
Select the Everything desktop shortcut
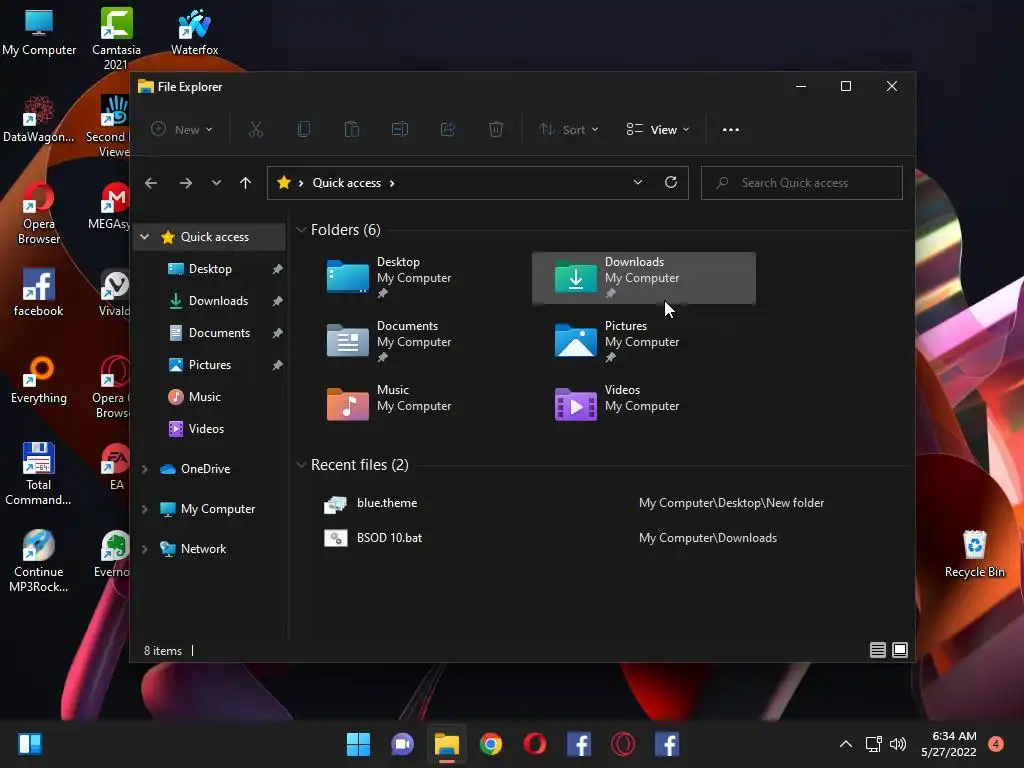39,380
